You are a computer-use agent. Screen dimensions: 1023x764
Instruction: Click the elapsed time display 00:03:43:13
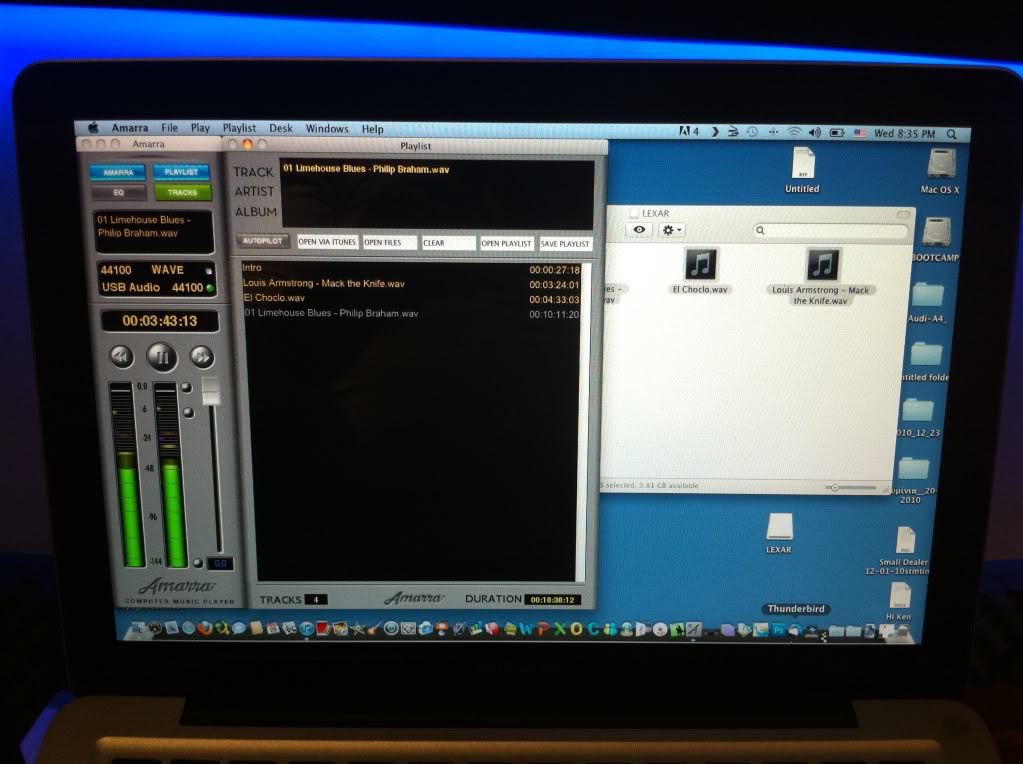160,321
